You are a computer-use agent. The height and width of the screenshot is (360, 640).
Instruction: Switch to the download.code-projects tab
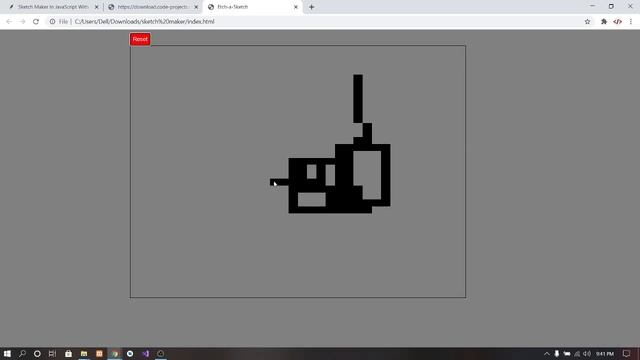pos(153,7)
